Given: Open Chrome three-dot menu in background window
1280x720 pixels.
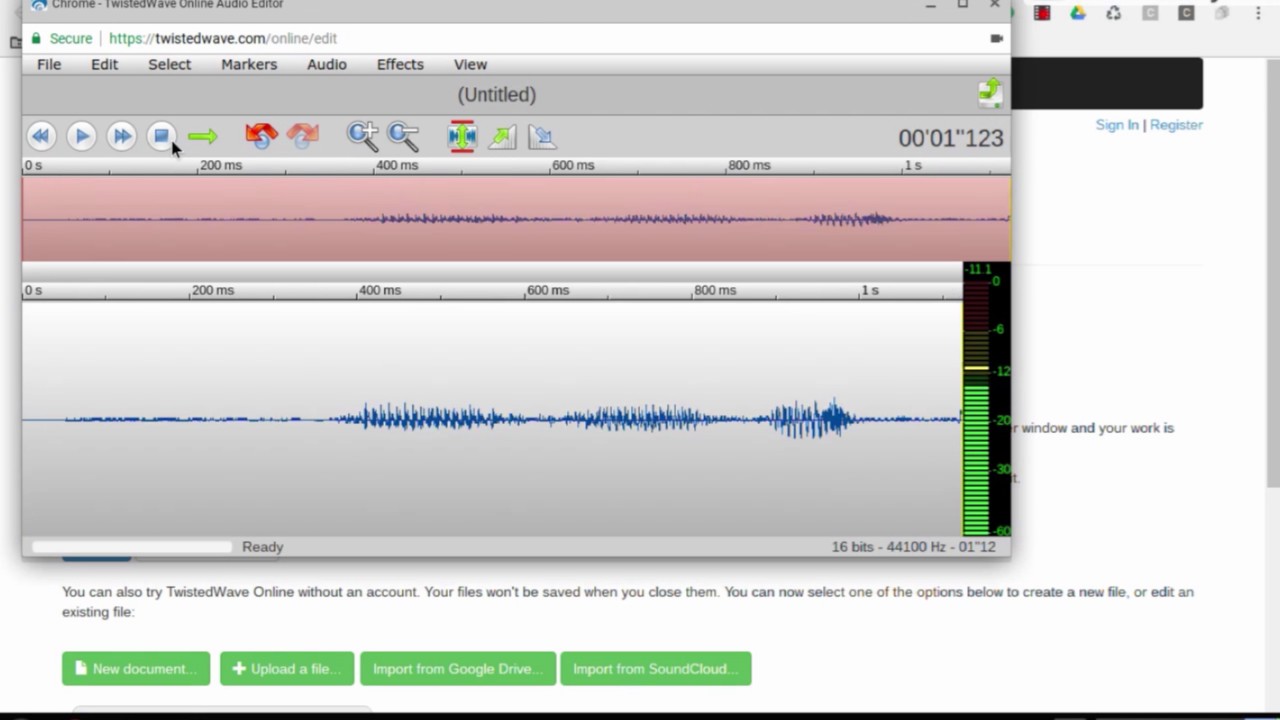Looking at the screenshot, I should tap(1258, 13).
